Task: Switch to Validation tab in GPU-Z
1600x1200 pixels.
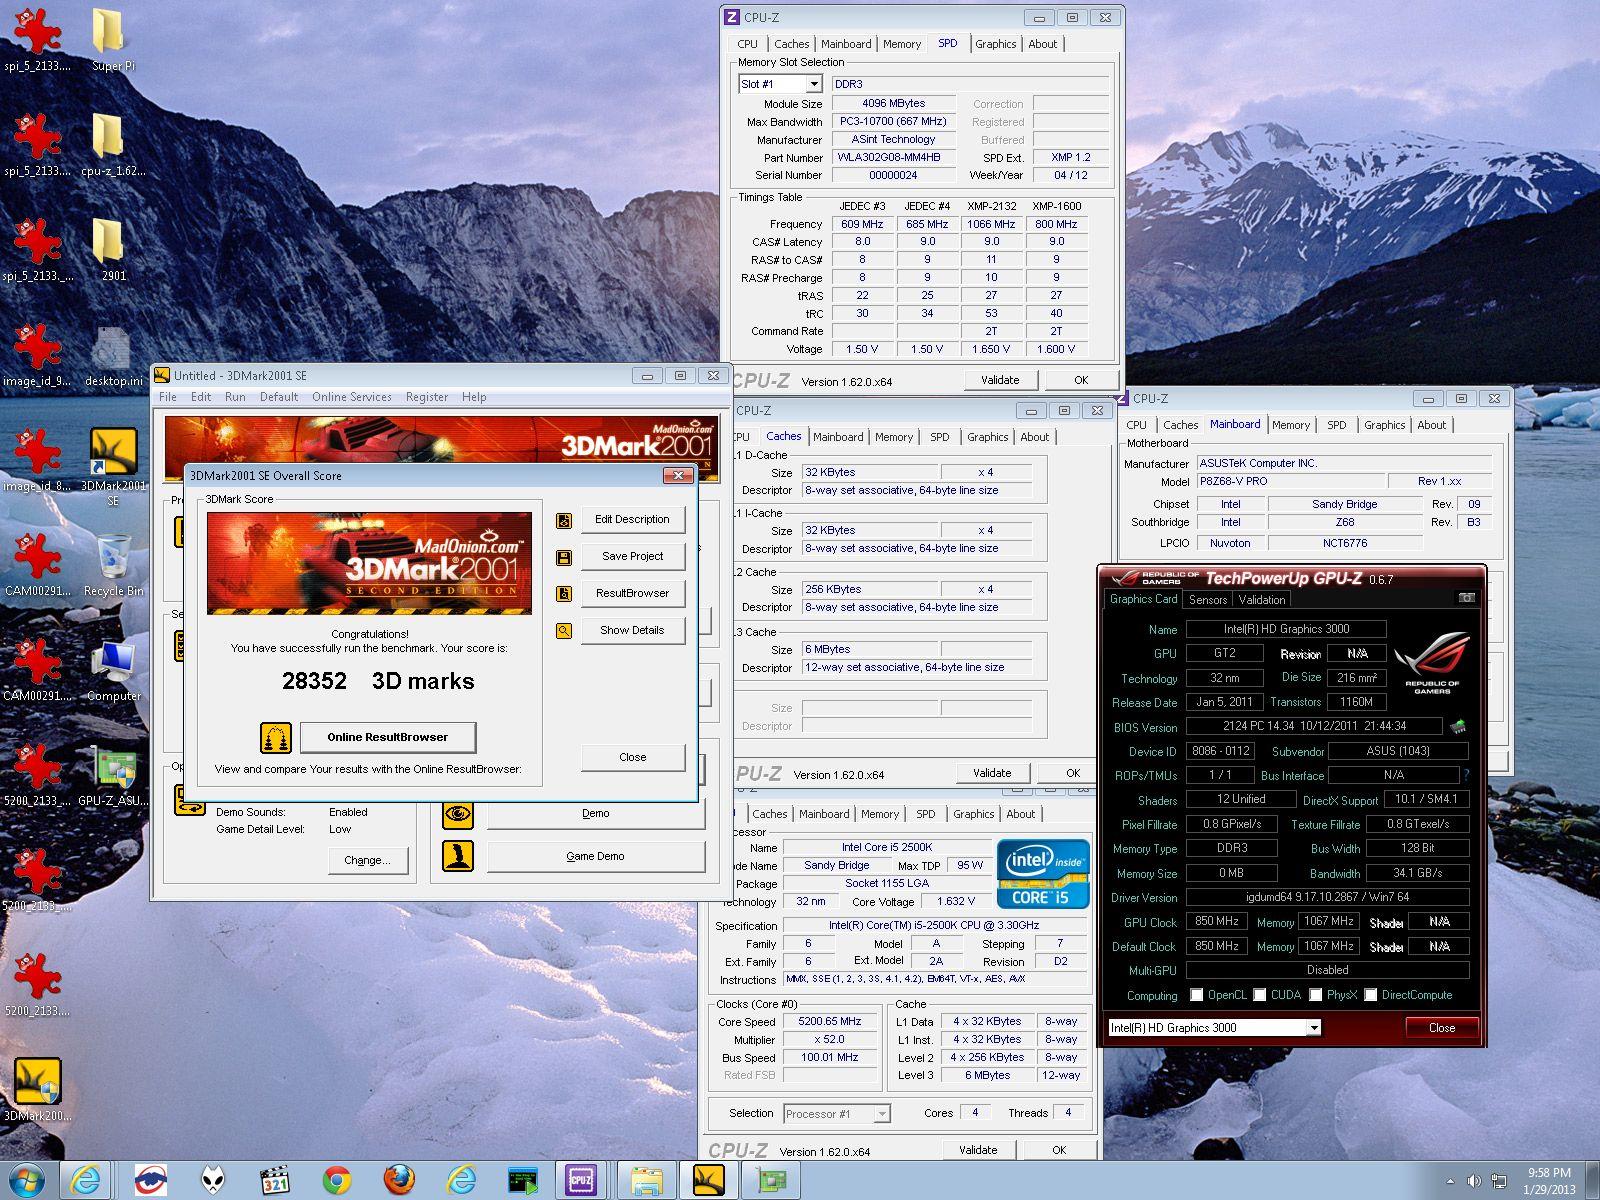Action: pyautogui.click(x=1262, y=600)
